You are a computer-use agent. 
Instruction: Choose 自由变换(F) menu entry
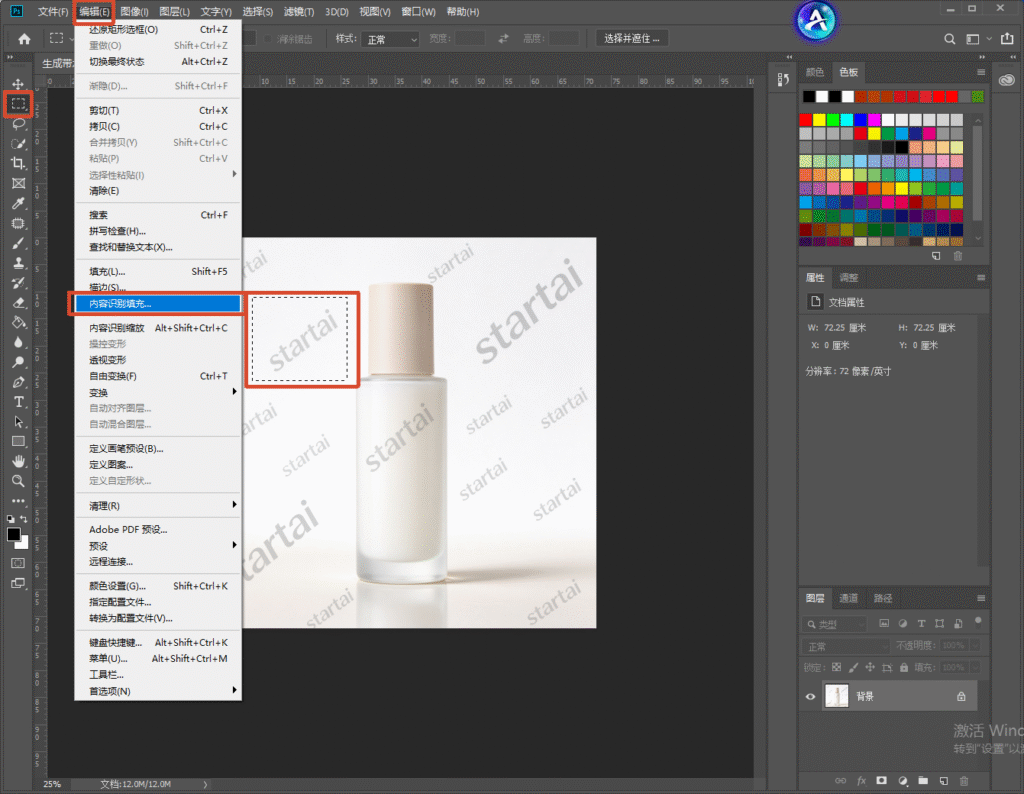click(157, 376)
